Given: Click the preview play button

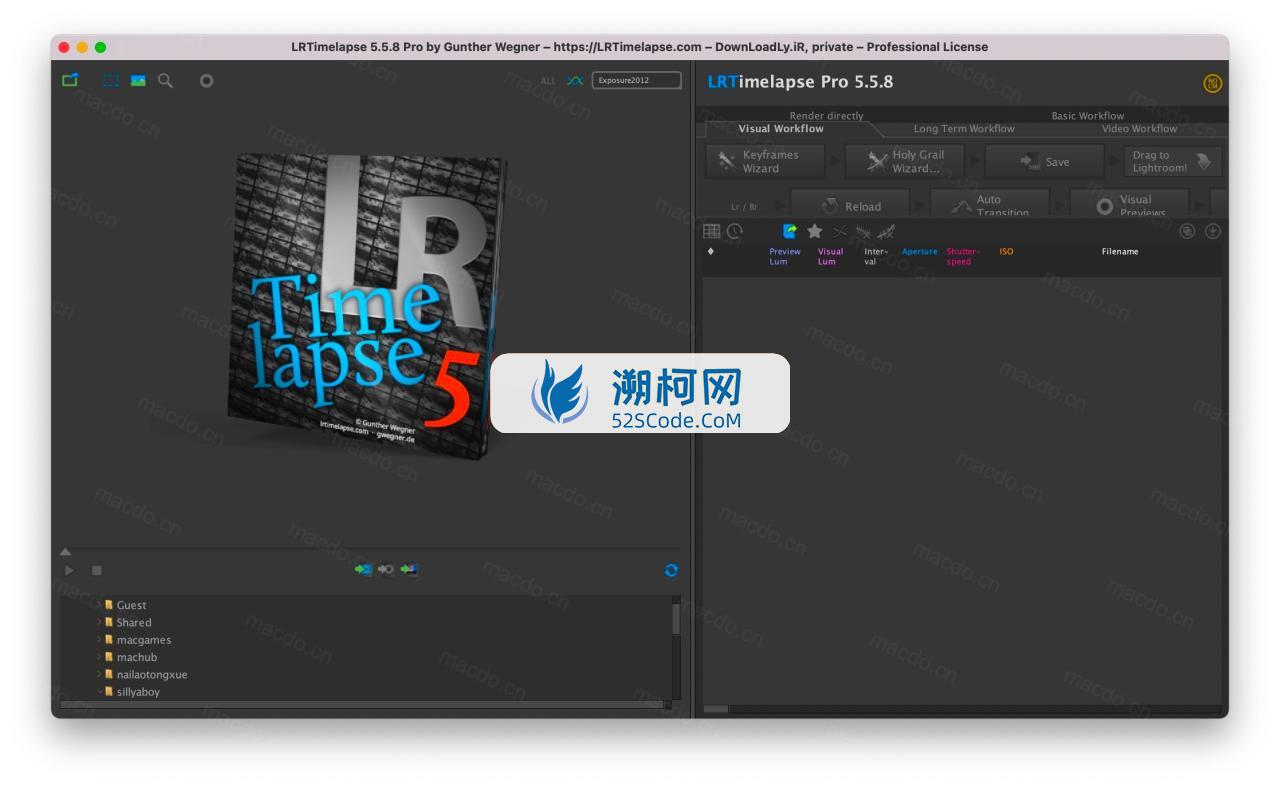Looking at the screenshot, I should (x=69, y=570).
